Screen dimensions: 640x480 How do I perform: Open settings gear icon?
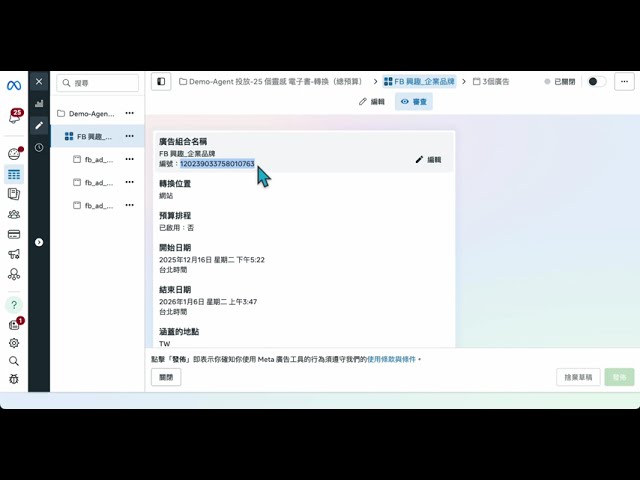[14, 343]
